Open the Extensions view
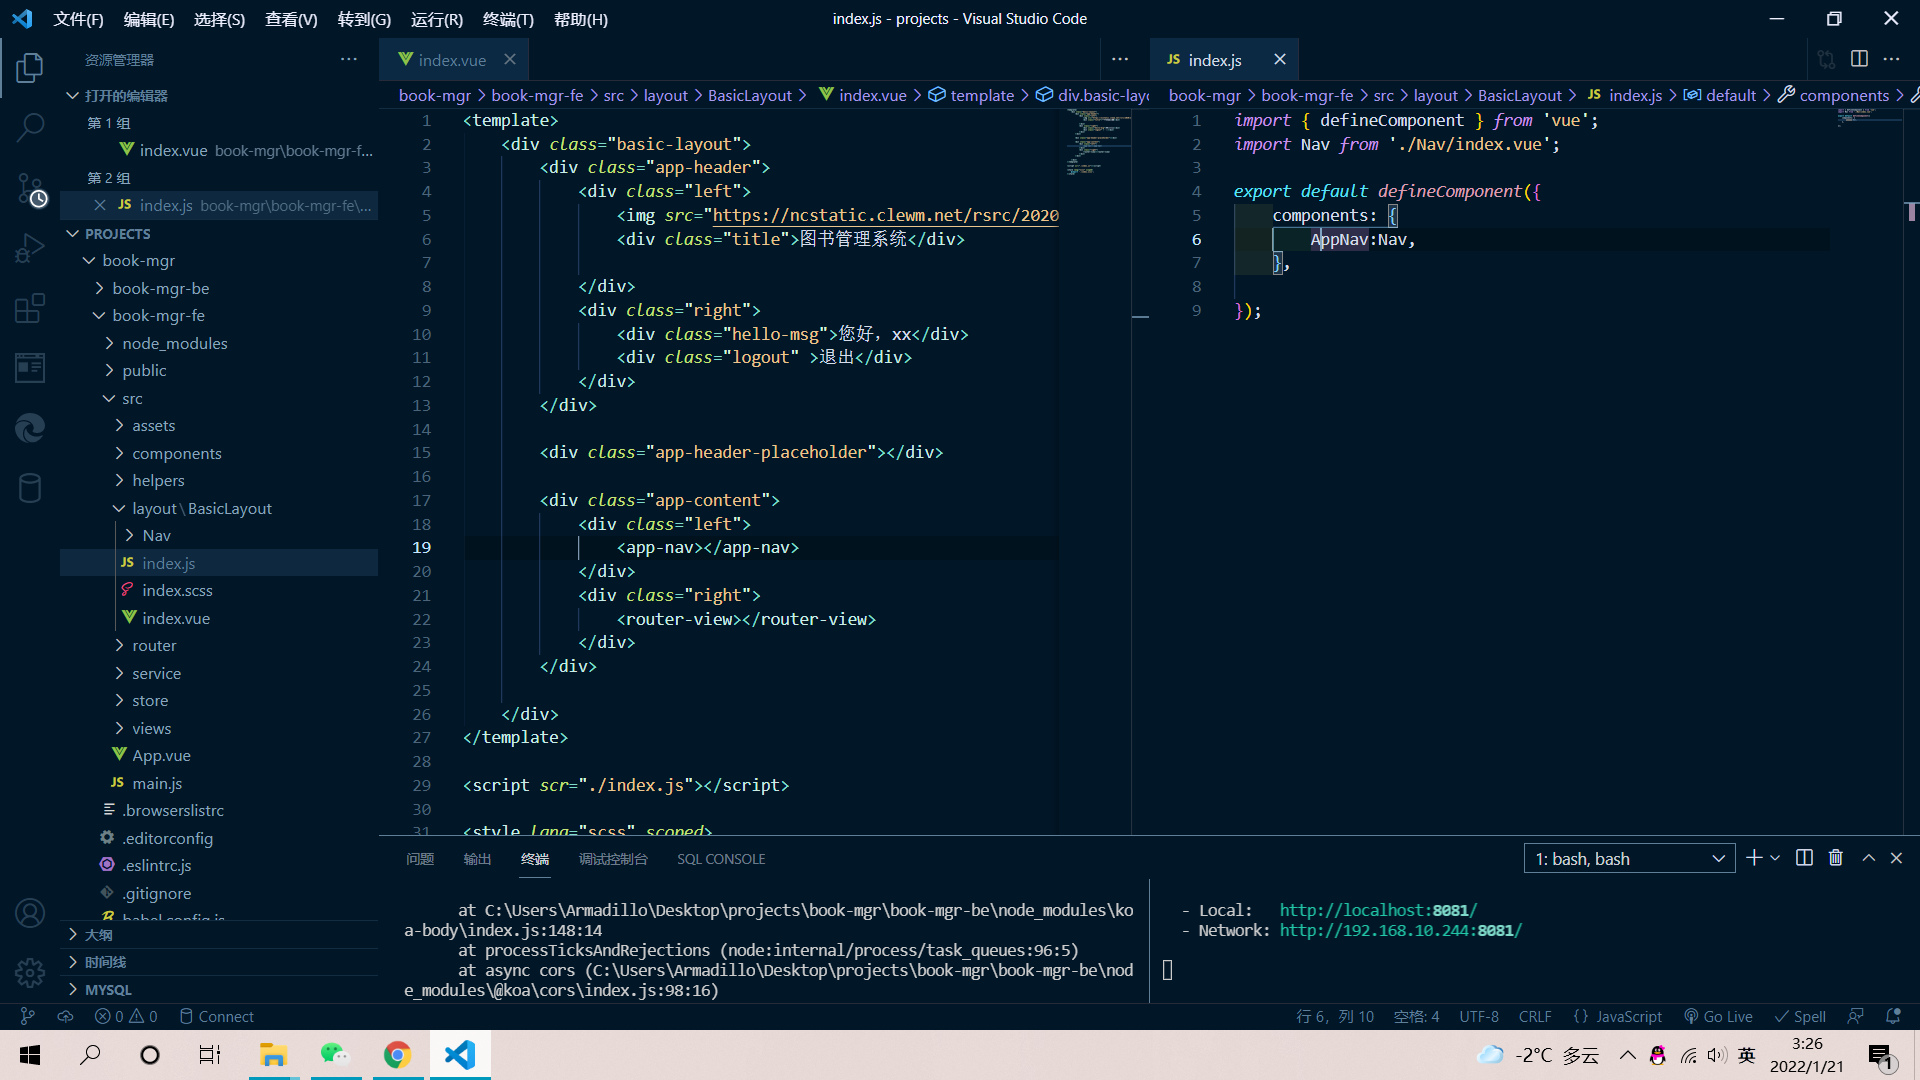This screenshot has width=1920, height=1080. (30, 308)
